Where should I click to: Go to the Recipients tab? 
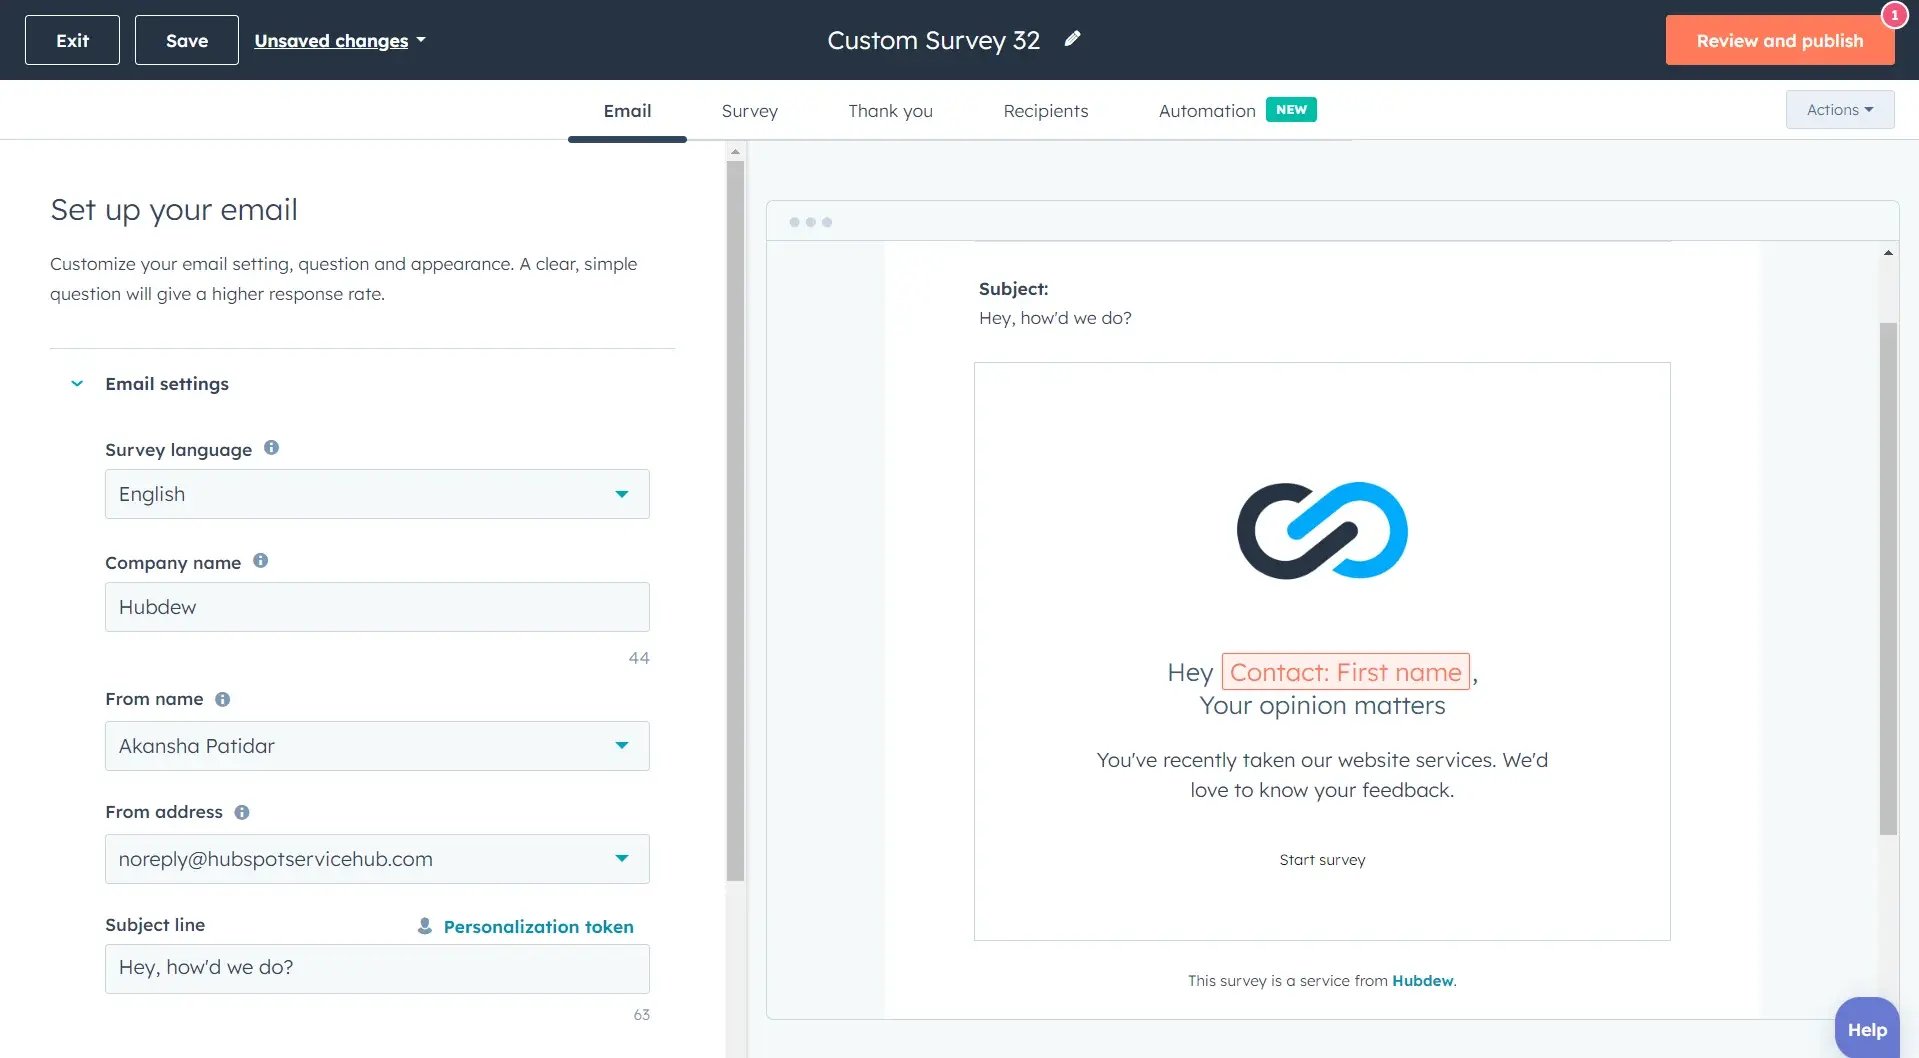tap(1045, 111)
